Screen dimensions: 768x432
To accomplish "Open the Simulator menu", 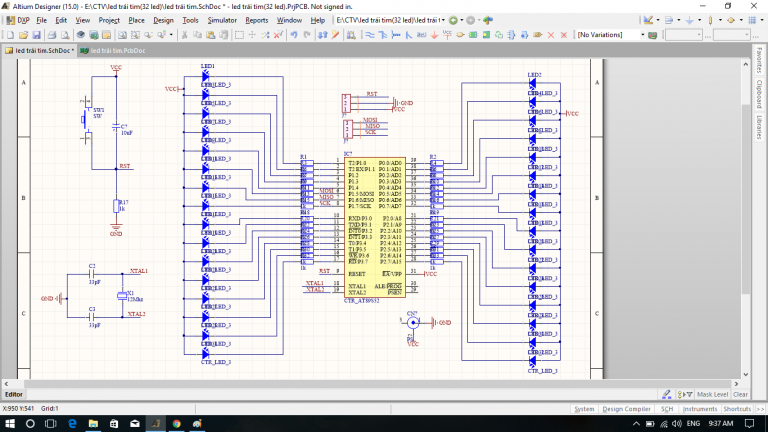I will pos(223,19).
